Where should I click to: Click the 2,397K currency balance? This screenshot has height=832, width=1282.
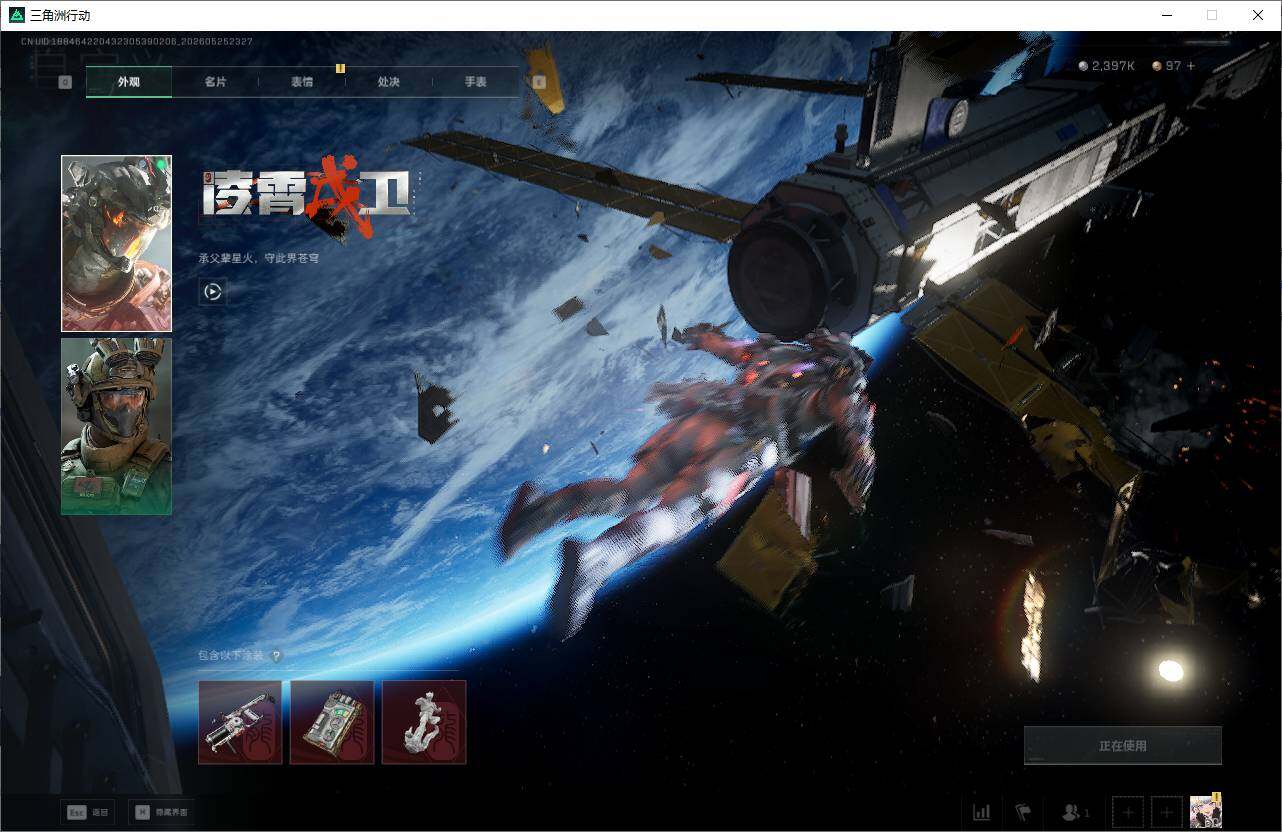click(1106, 66)
